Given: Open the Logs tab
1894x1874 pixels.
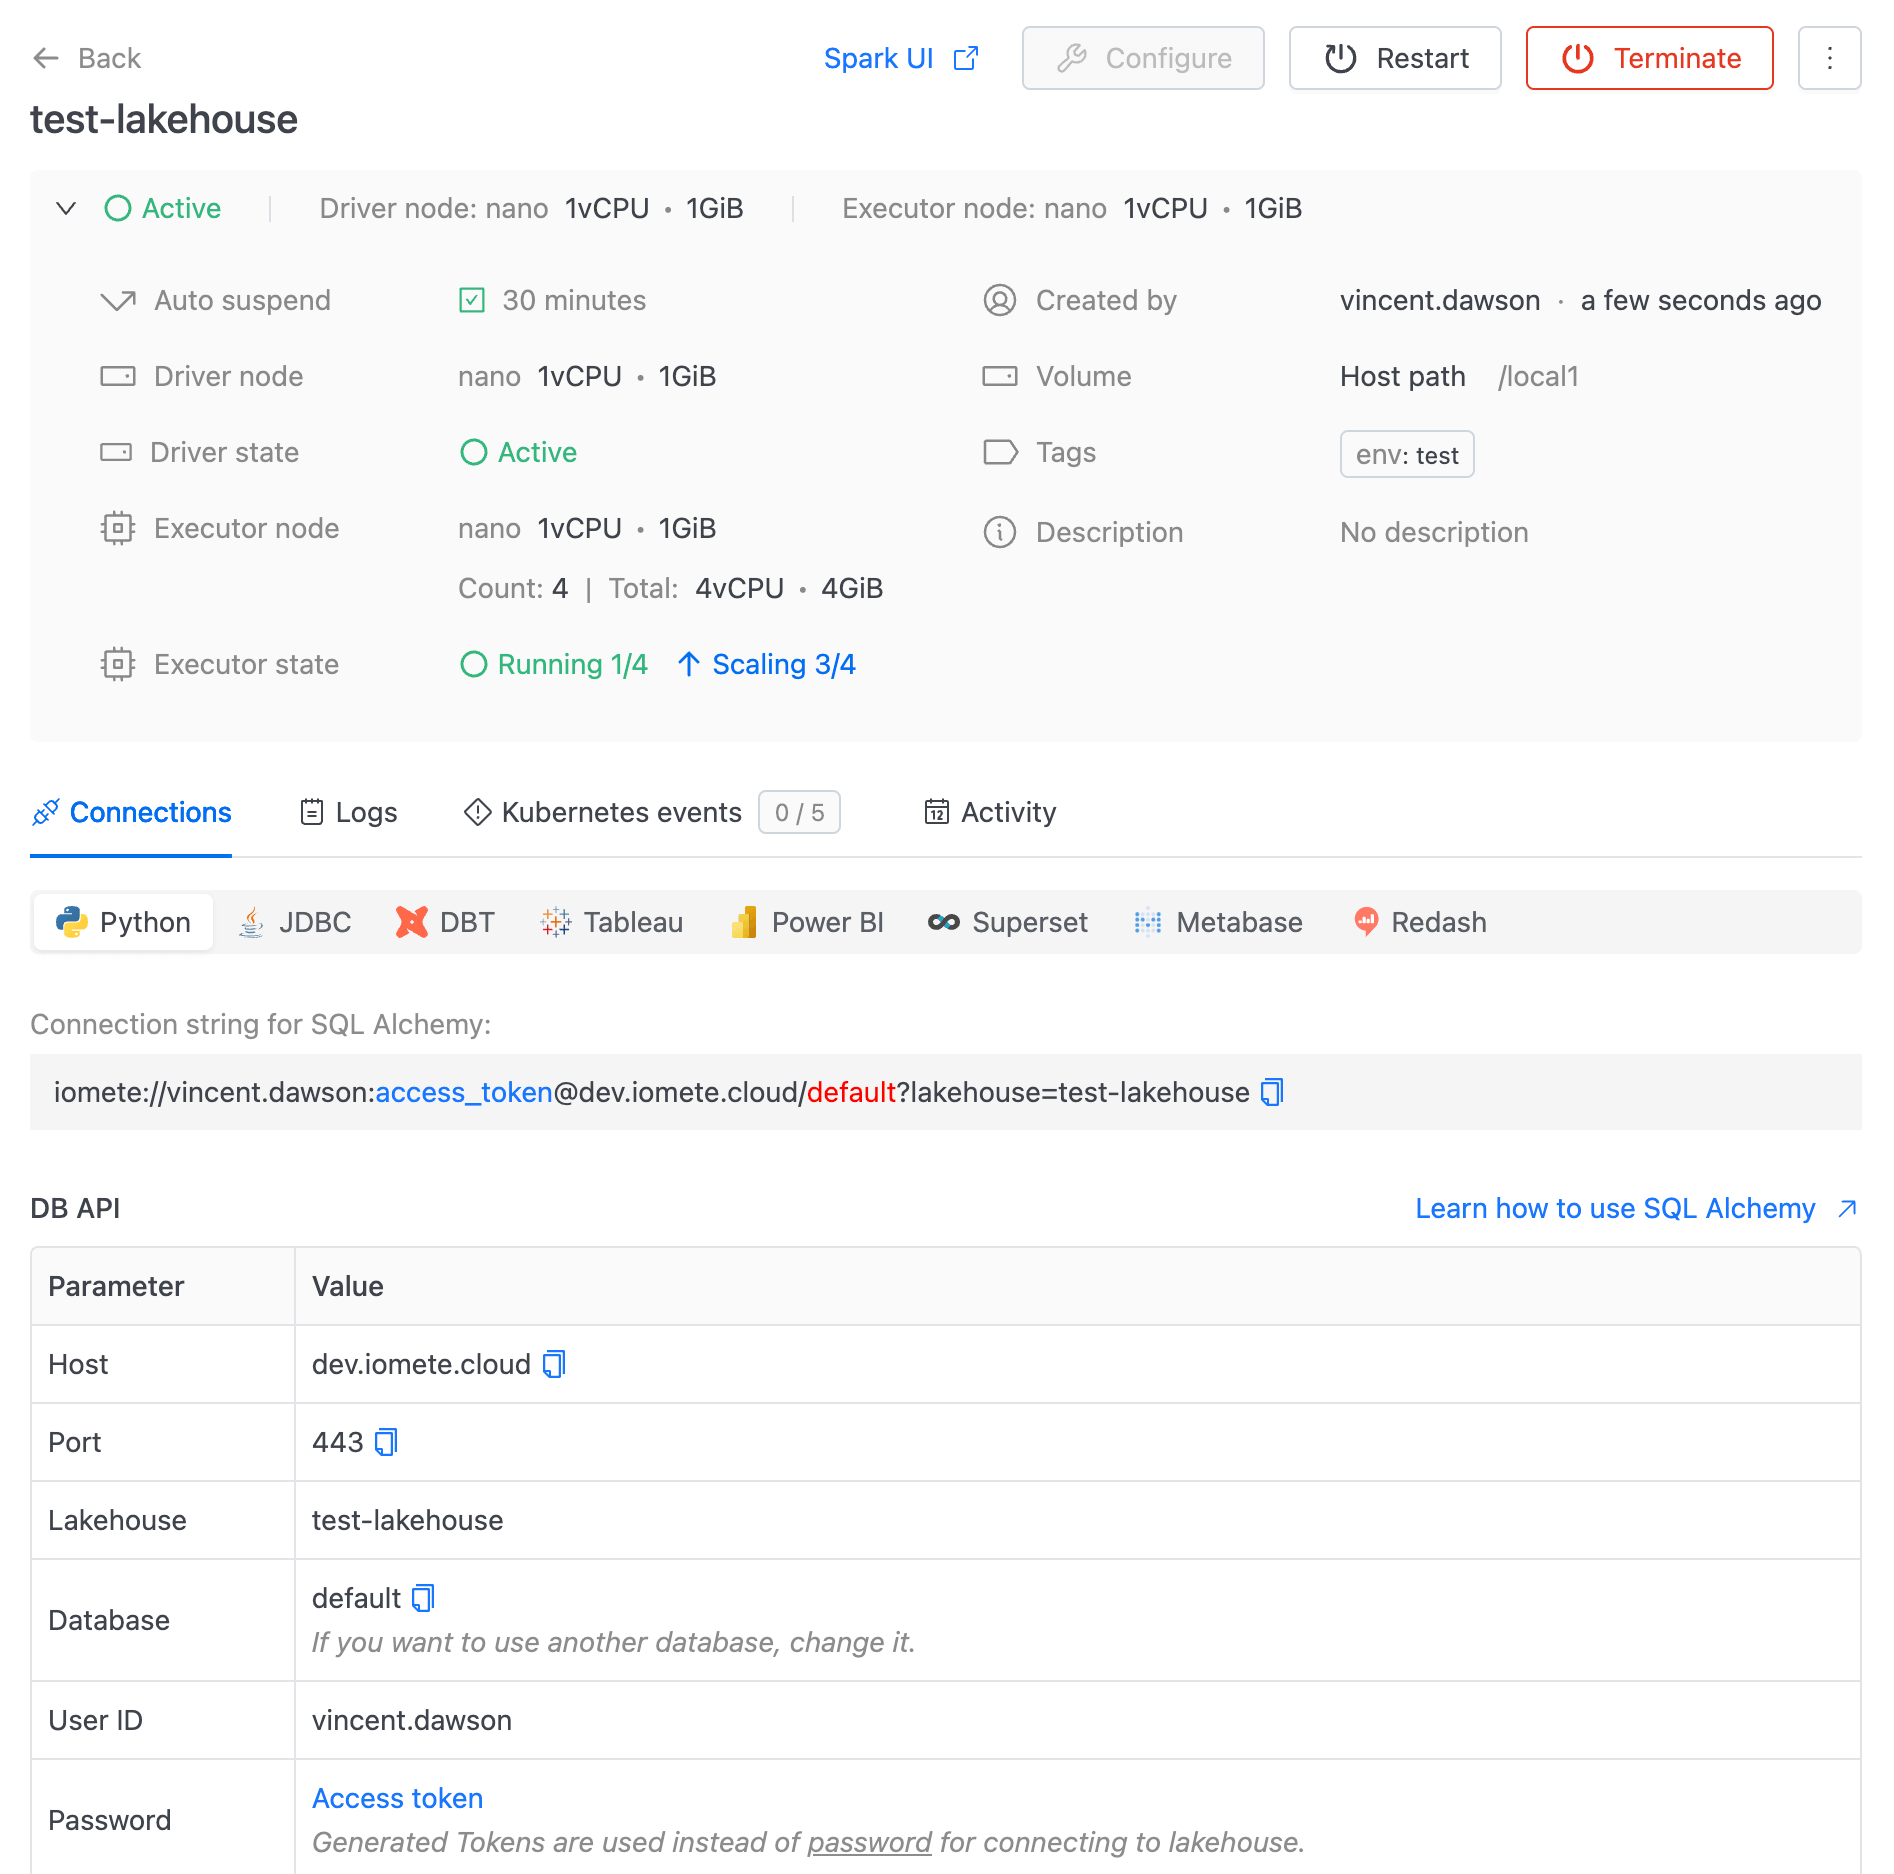Looking at the screenshot, I should [349, 812].
